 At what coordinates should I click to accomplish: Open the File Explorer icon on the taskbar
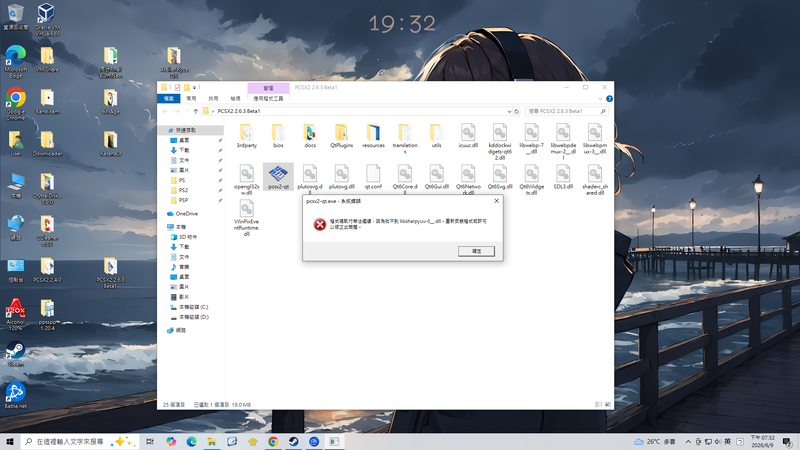(x=212, y=442)
